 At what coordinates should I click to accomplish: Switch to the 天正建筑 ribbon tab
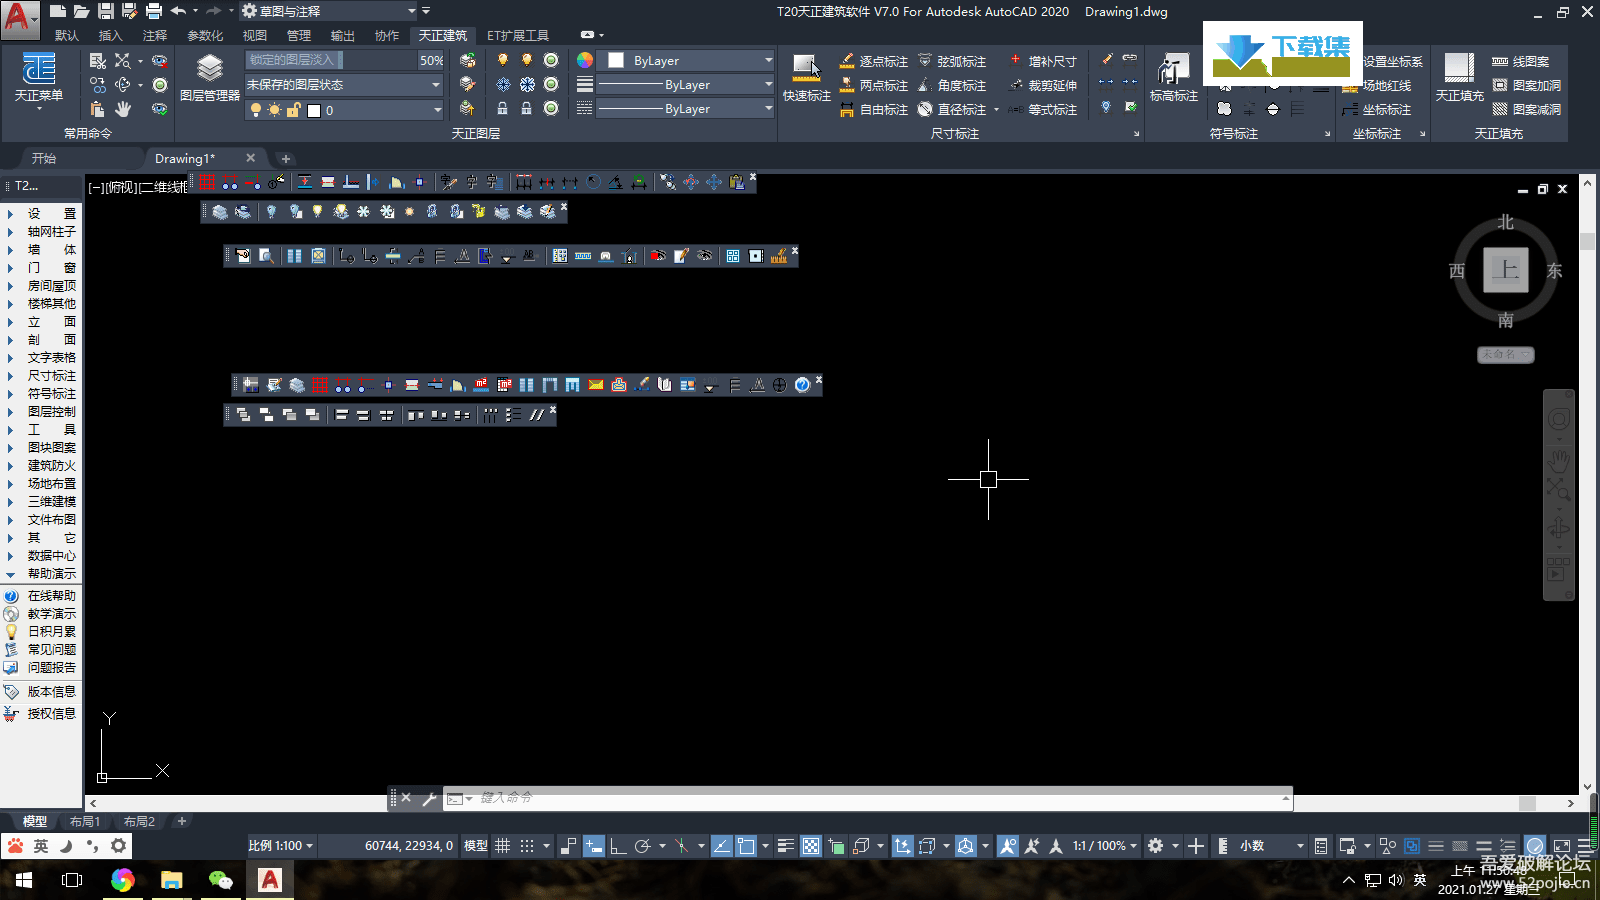point(442,35)
